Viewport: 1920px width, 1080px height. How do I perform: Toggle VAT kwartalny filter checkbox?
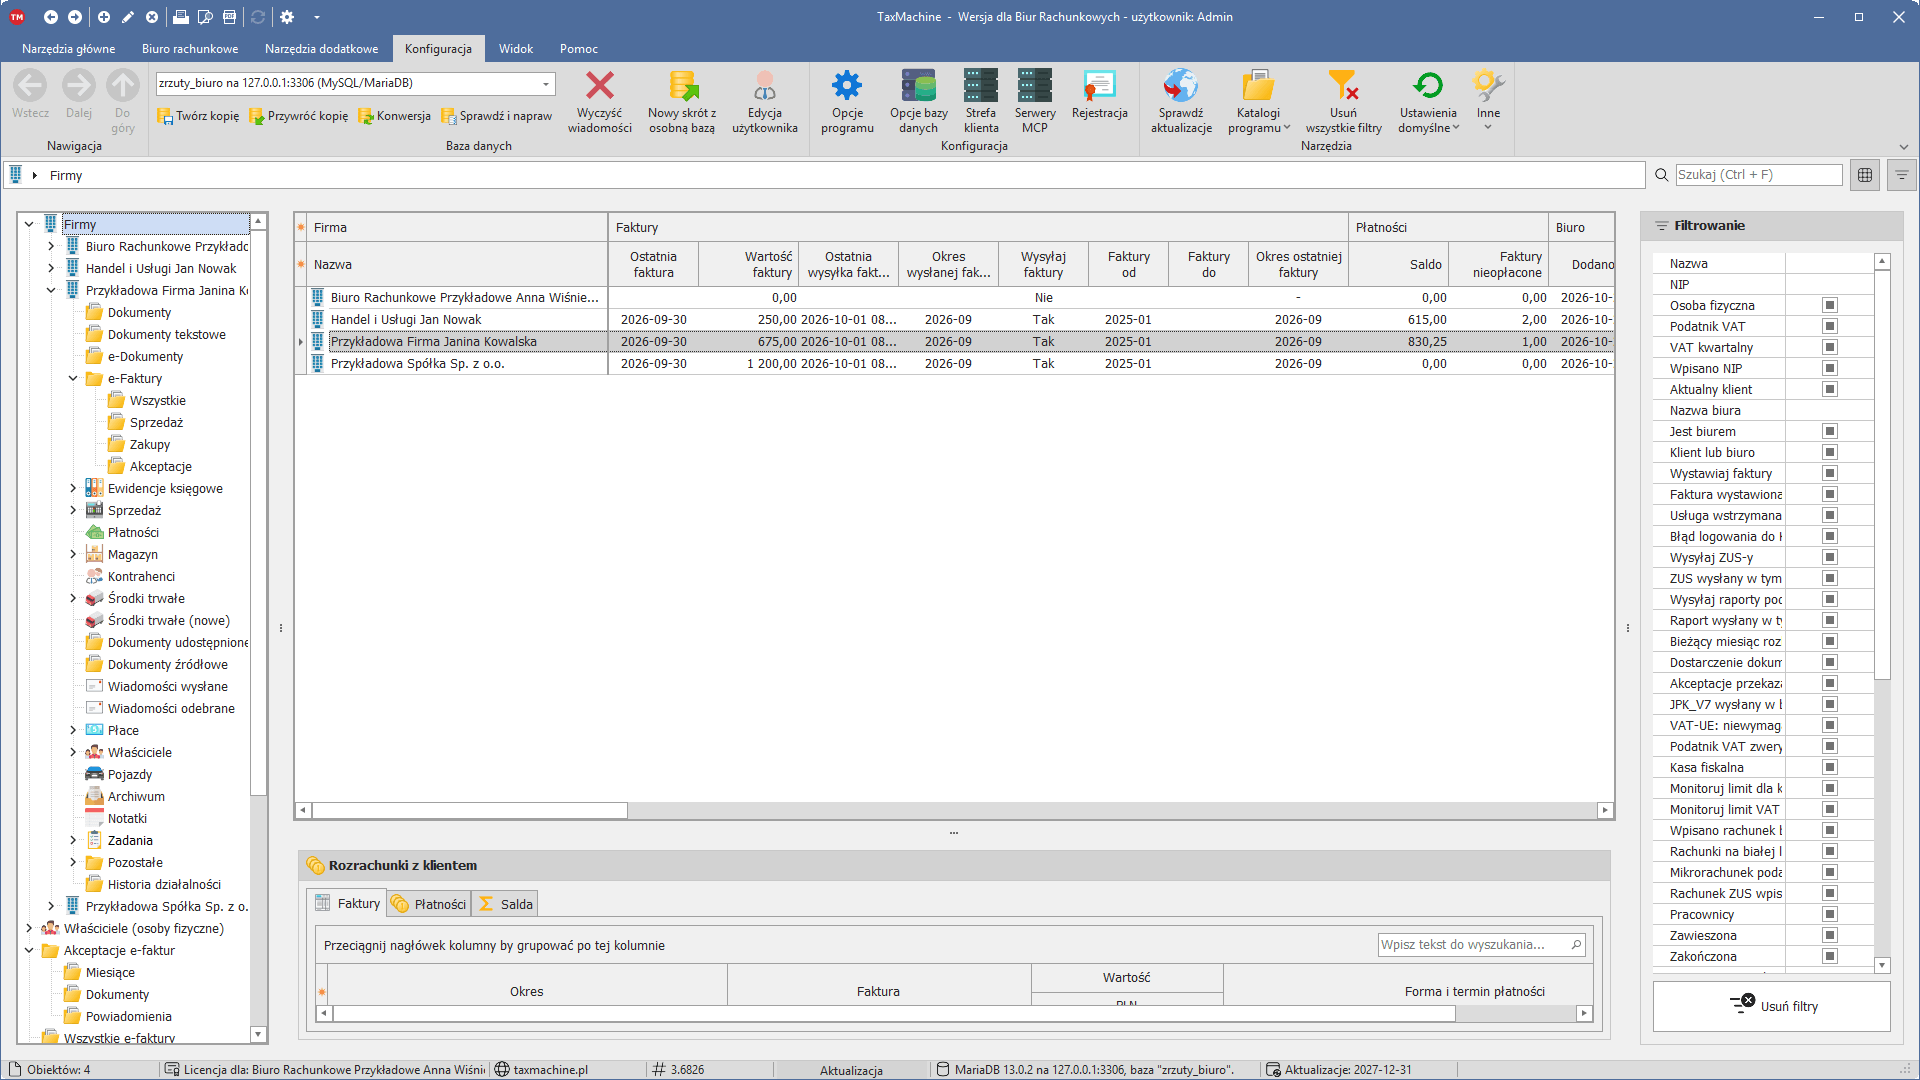[x=1830, y=347]
